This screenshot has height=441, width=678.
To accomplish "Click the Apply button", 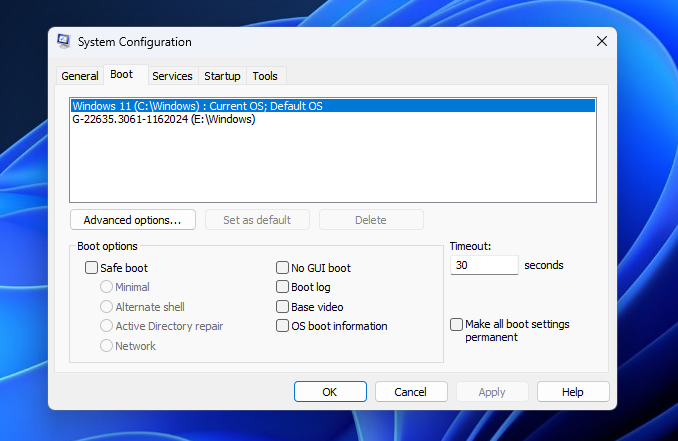I will click(x=492, y=392).
